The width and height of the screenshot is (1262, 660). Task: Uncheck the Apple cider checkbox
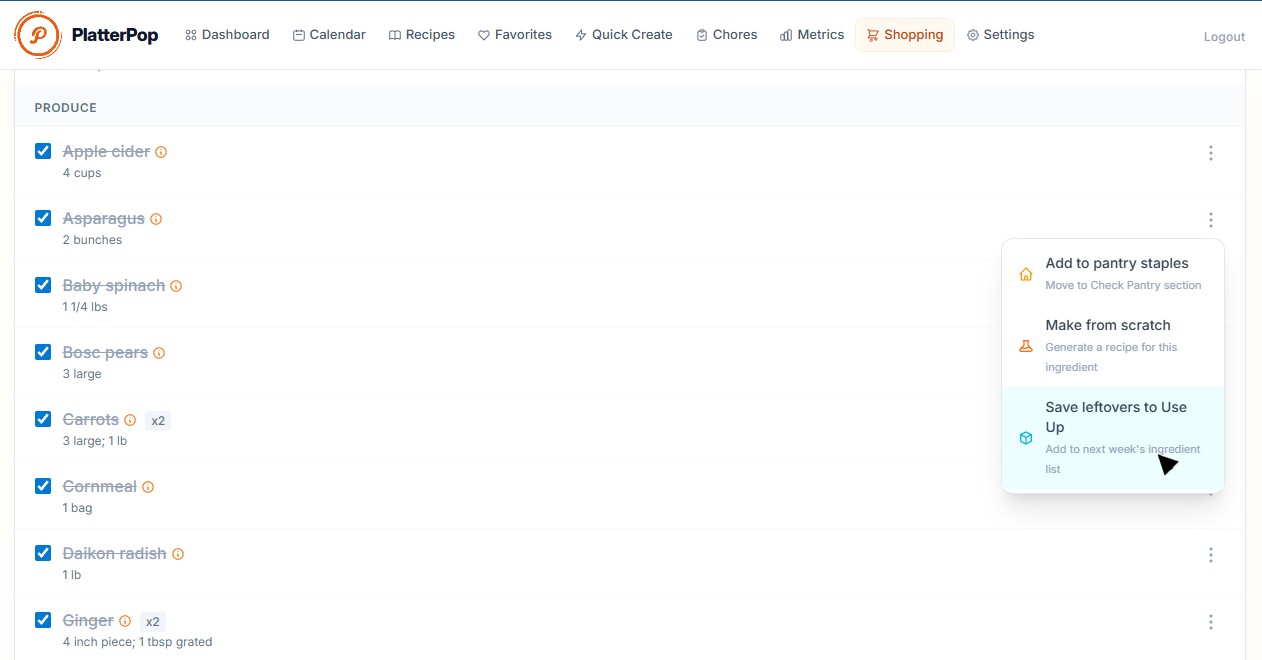coord(43,151)
